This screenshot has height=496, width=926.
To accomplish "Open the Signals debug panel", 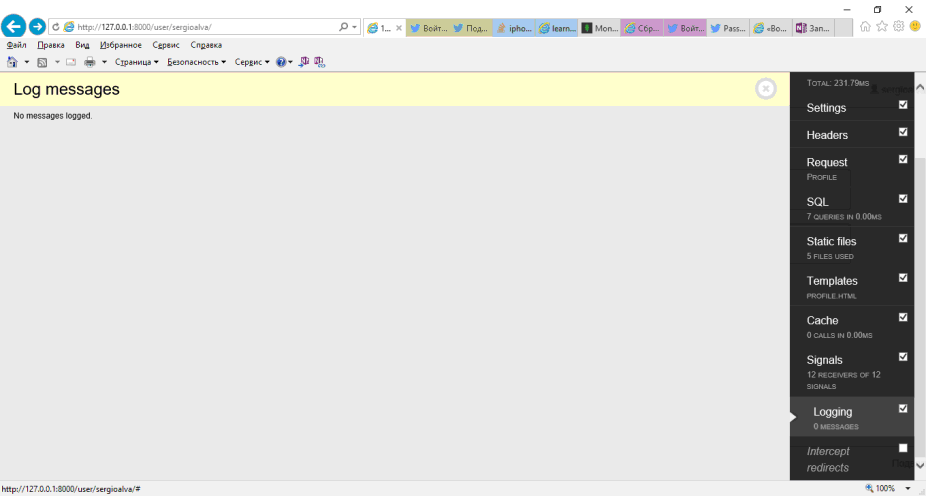I will coord(824,360).
